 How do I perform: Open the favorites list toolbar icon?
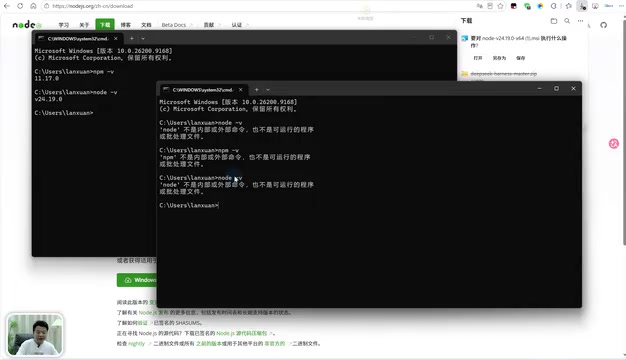pos(569,6)
